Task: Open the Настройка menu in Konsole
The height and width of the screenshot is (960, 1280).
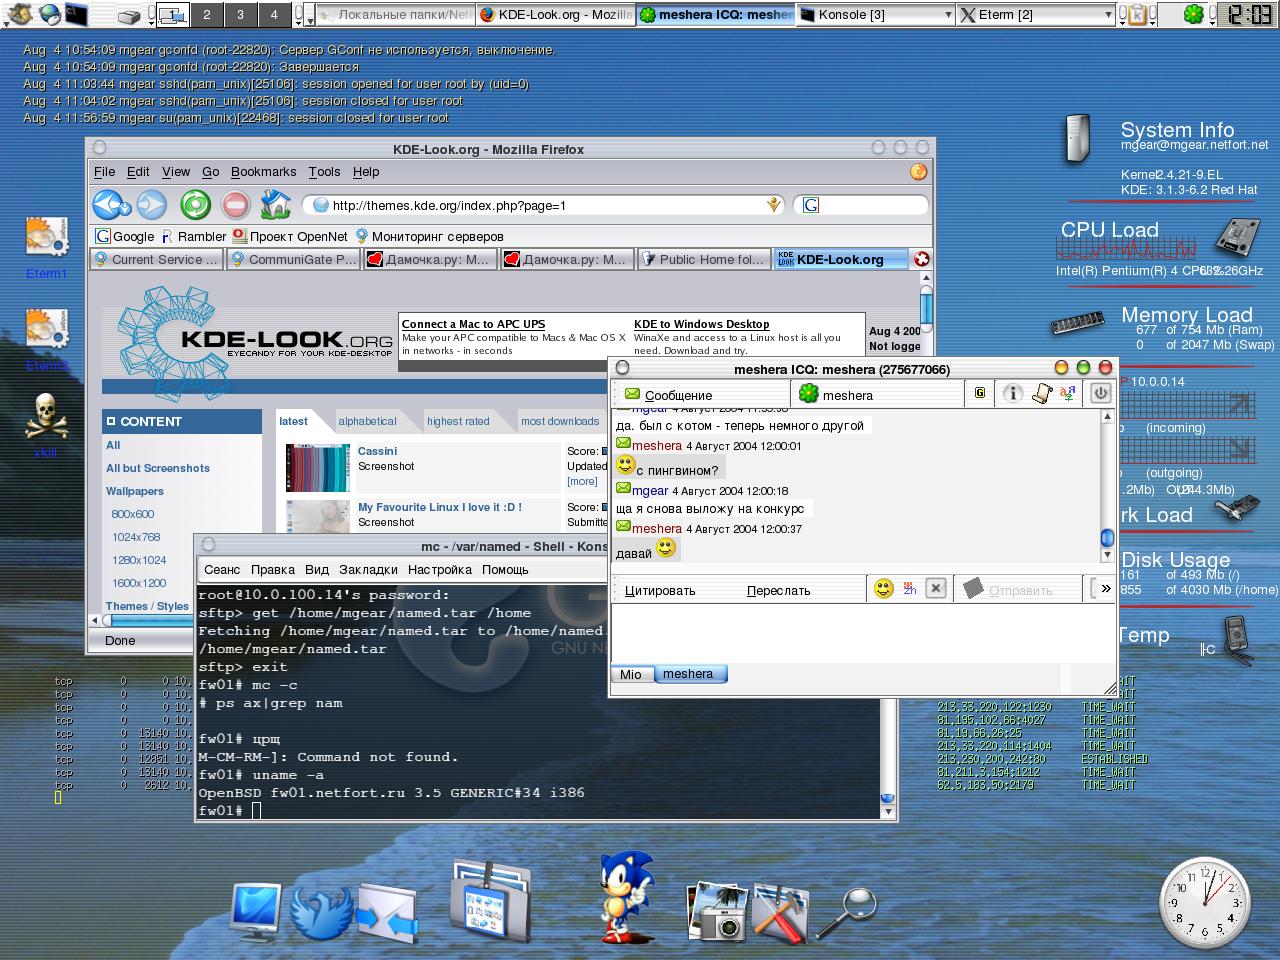Action: click(440, 570)
